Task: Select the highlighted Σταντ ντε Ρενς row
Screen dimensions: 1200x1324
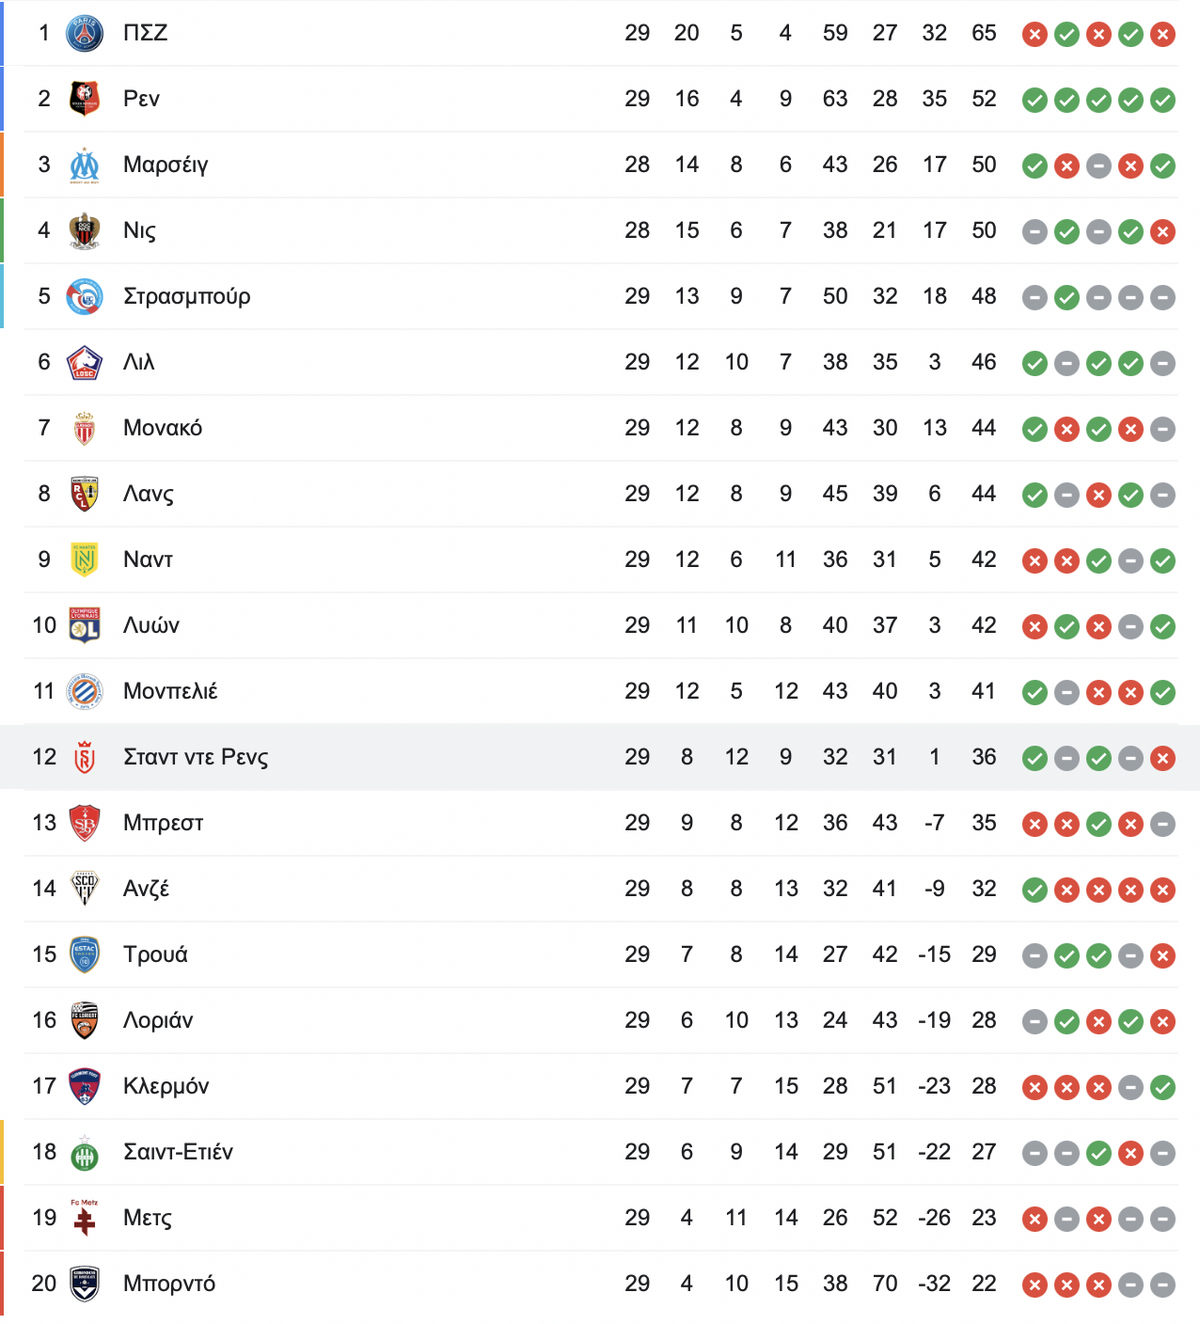Action: 600,757
